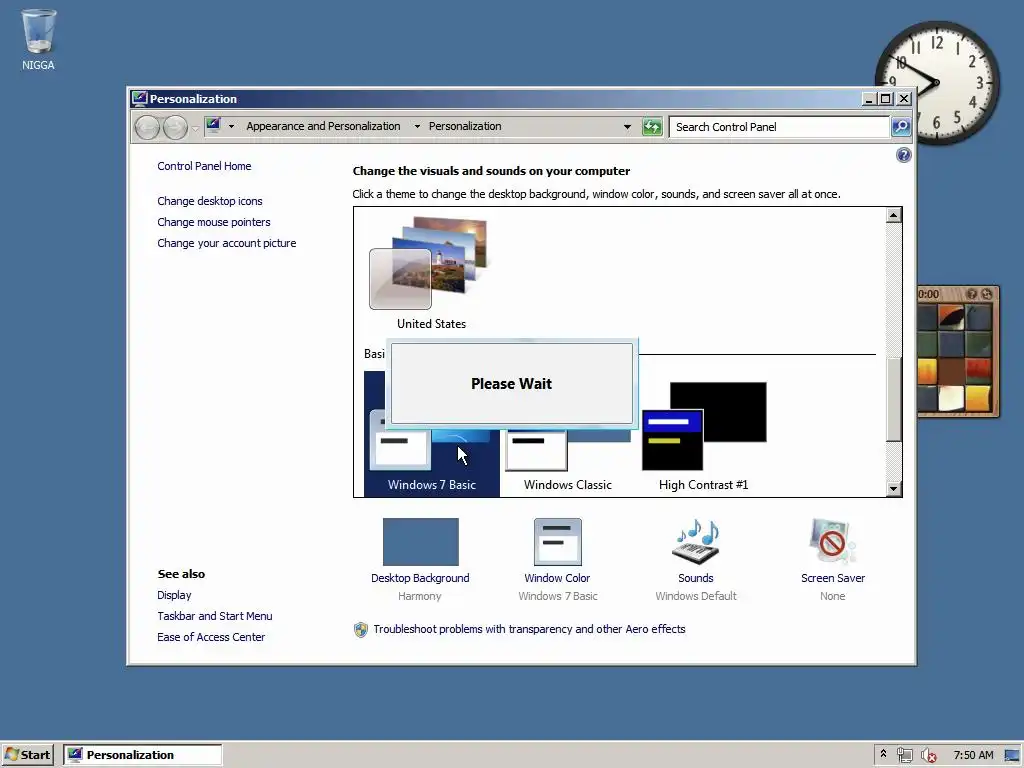1024x768 pixels.
Task: Click the Show Desktop tray button
Action: pyautogui.click(x=1012, y=755)
